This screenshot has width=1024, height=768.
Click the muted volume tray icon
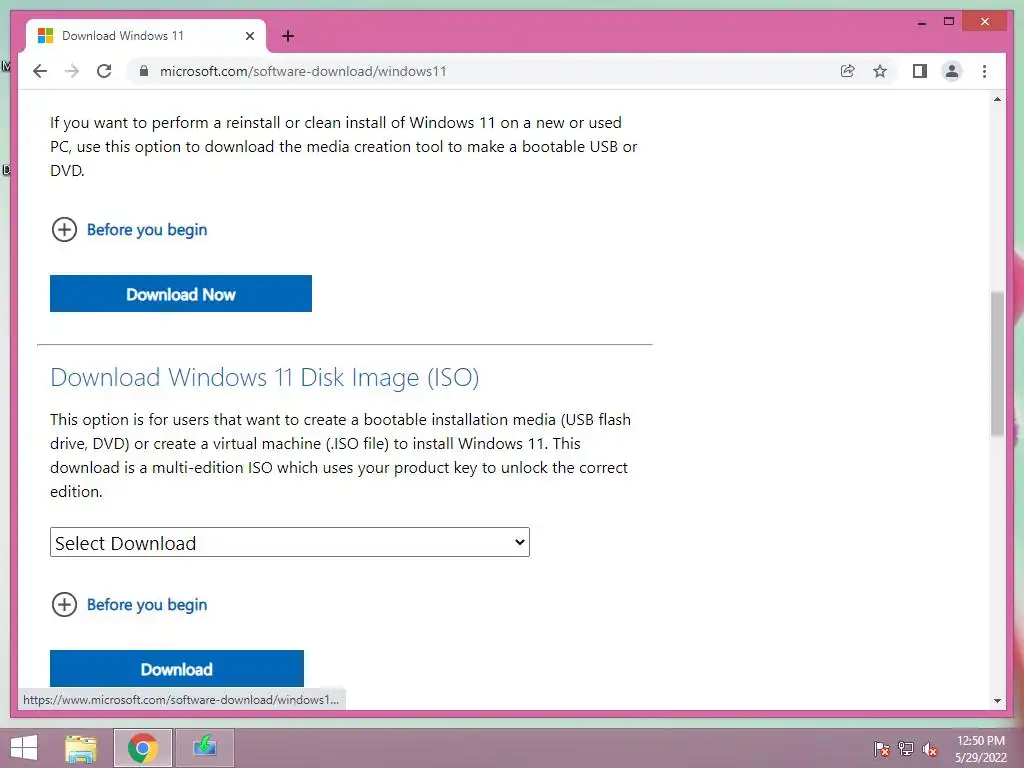[930, 749]
